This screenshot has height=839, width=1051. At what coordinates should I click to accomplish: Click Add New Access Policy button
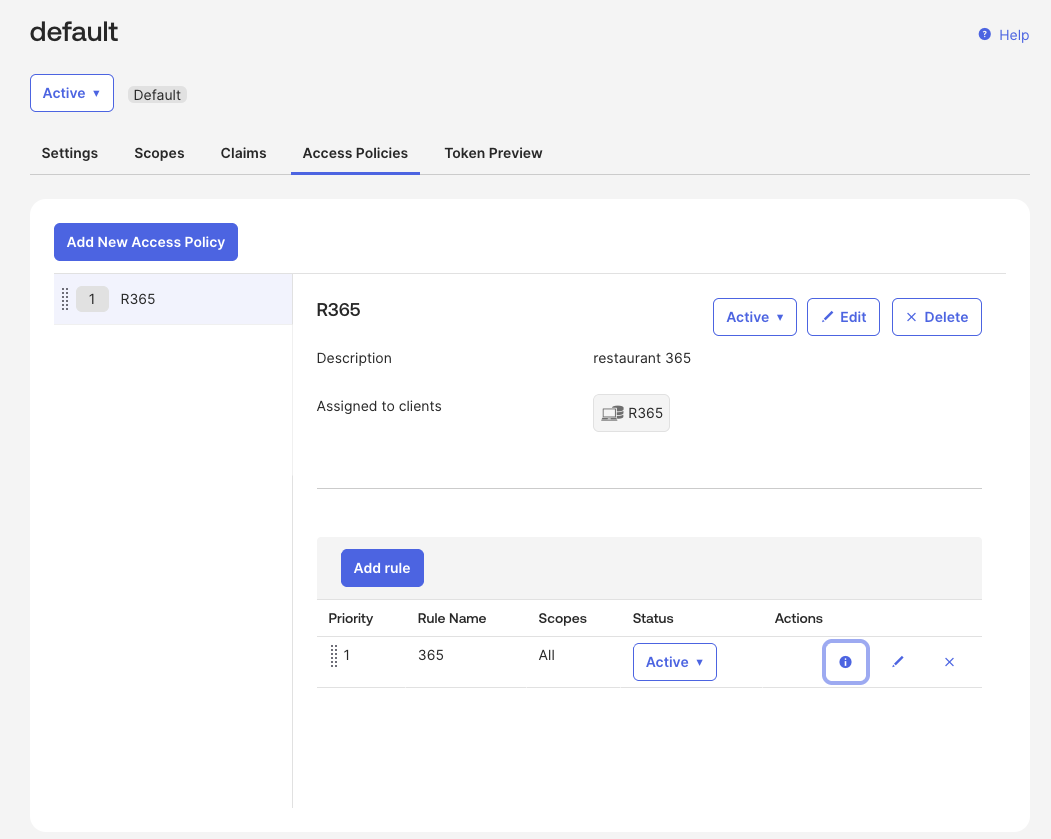(x=146, y=242)
